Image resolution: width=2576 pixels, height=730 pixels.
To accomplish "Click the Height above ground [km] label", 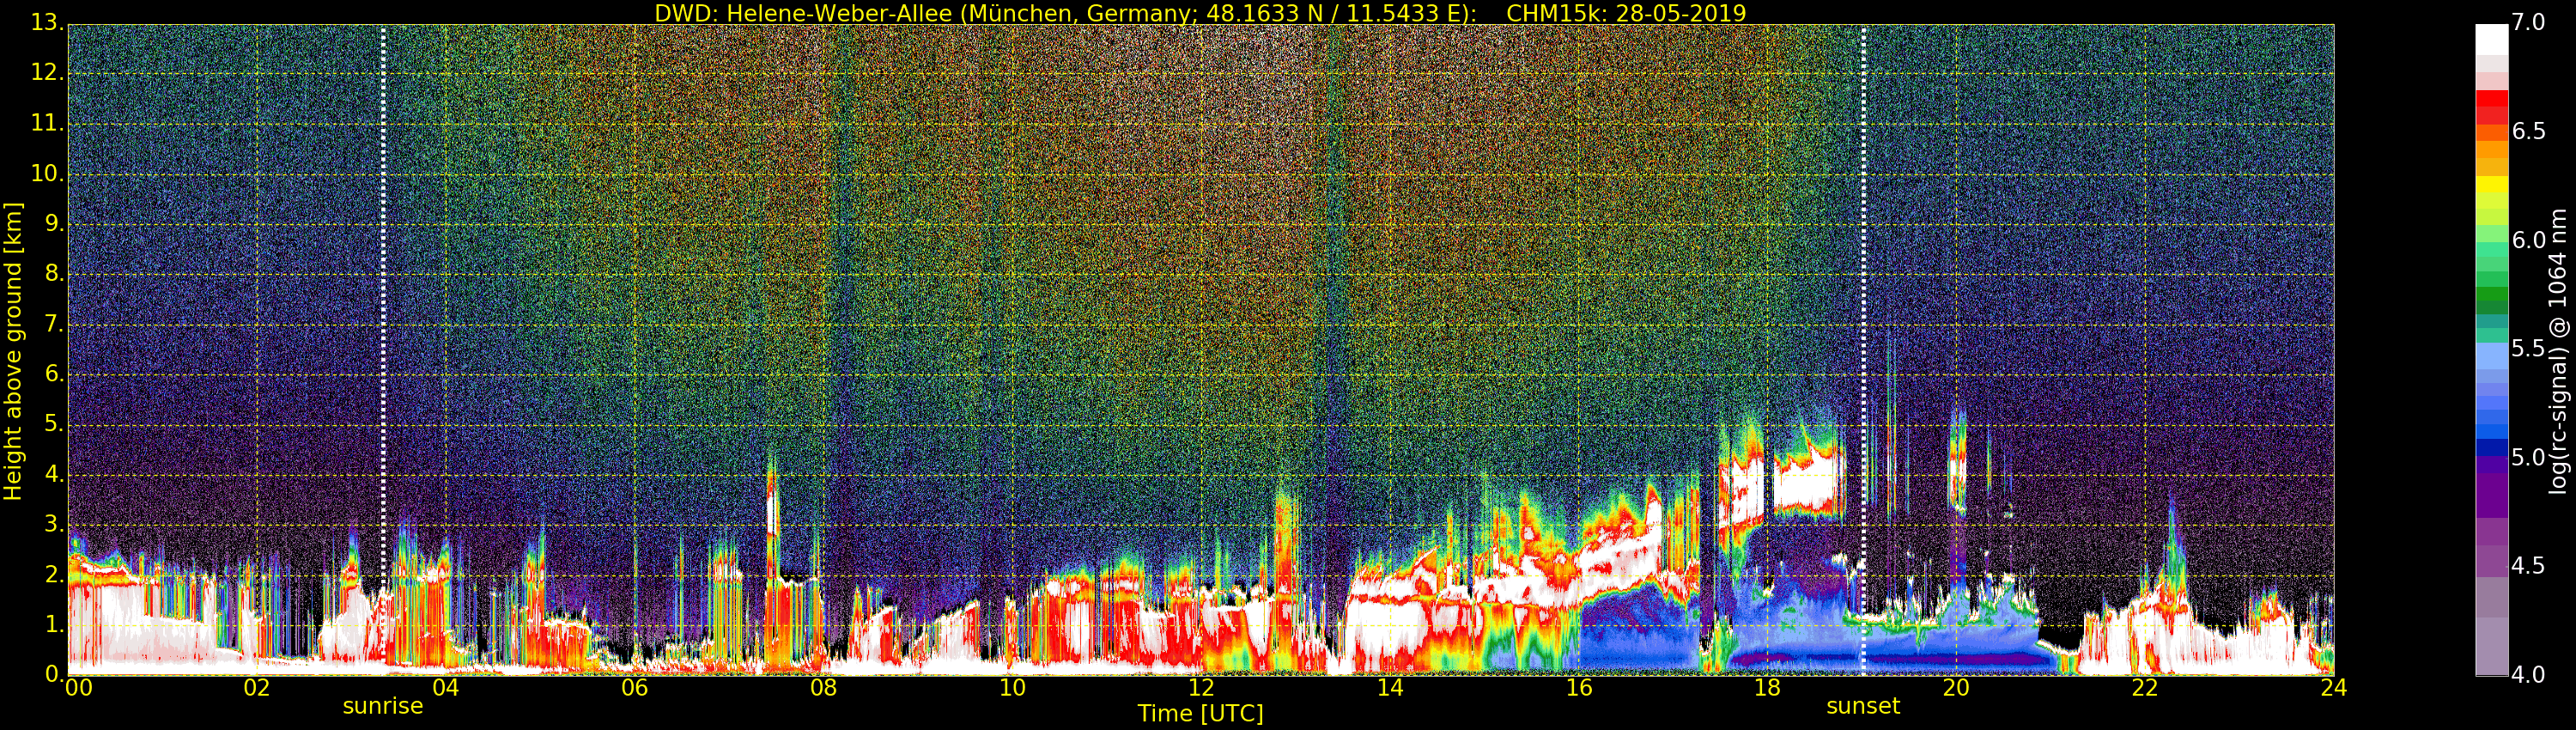I will click(x=13, y=351).
